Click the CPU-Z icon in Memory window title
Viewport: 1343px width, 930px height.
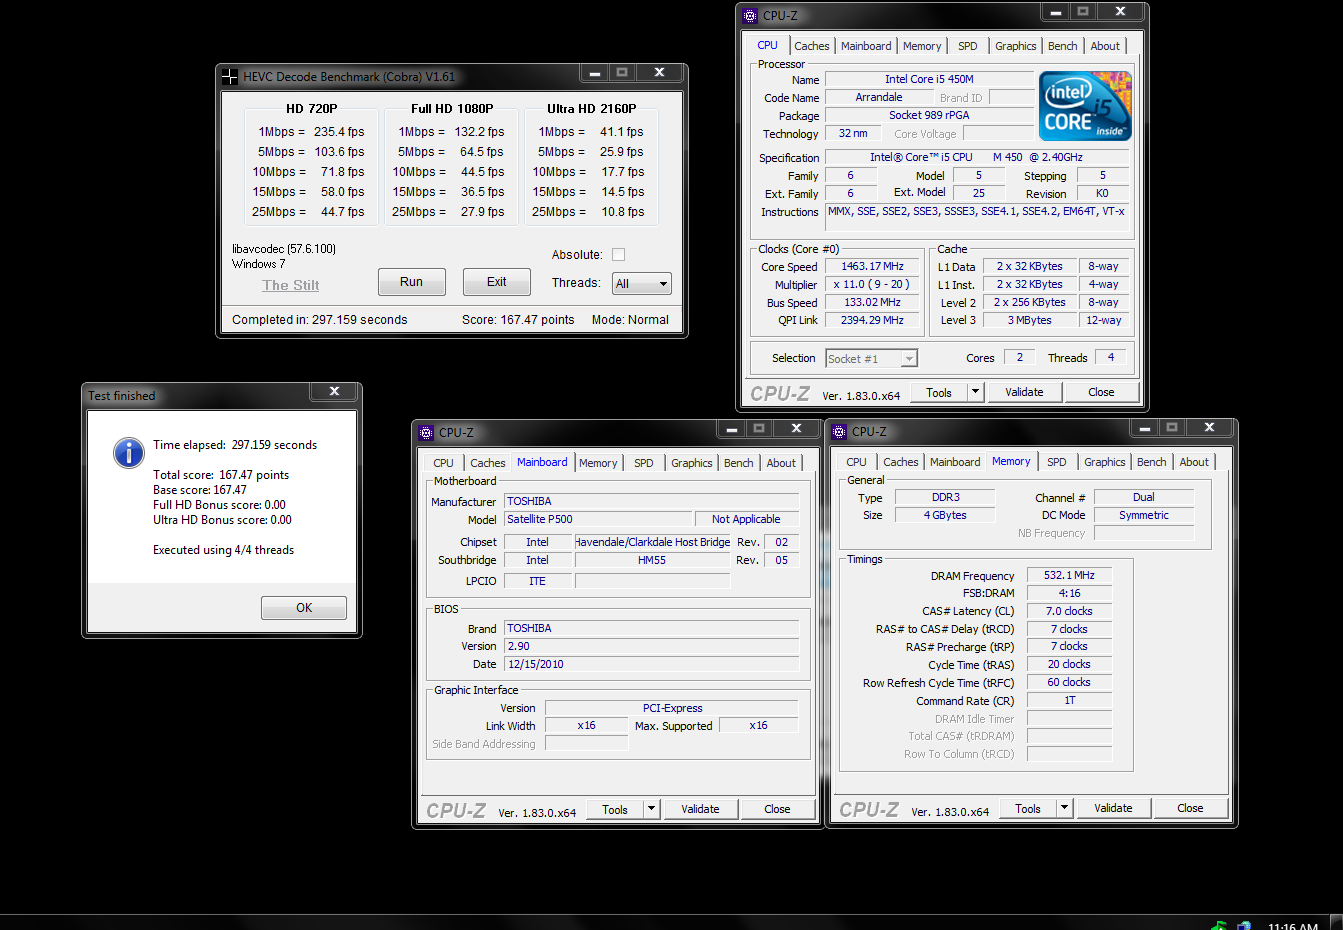(x=839, y=431)
